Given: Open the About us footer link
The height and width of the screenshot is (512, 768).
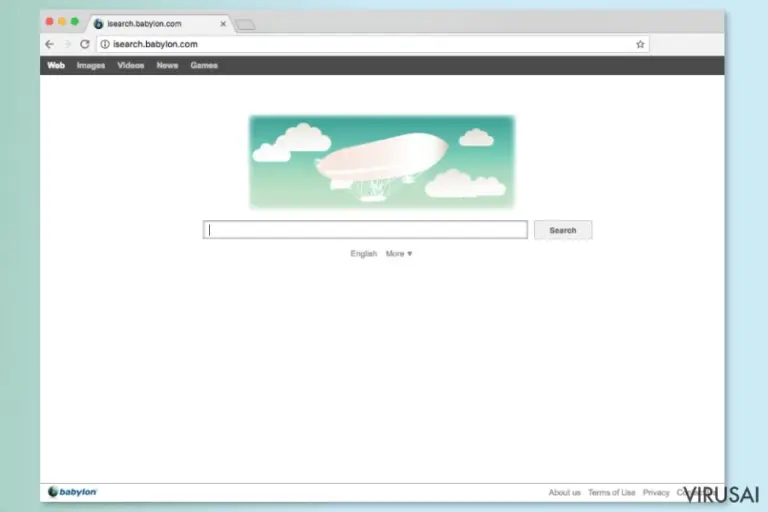Looking at the screenshot, I should [x=564, y=492].
